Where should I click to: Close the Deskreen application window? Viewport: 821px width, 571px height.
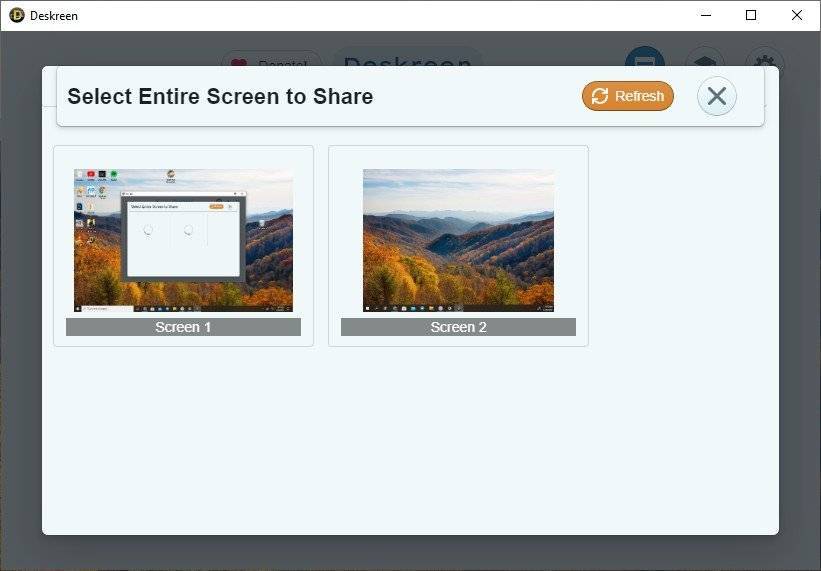click(x=797, y=15)
